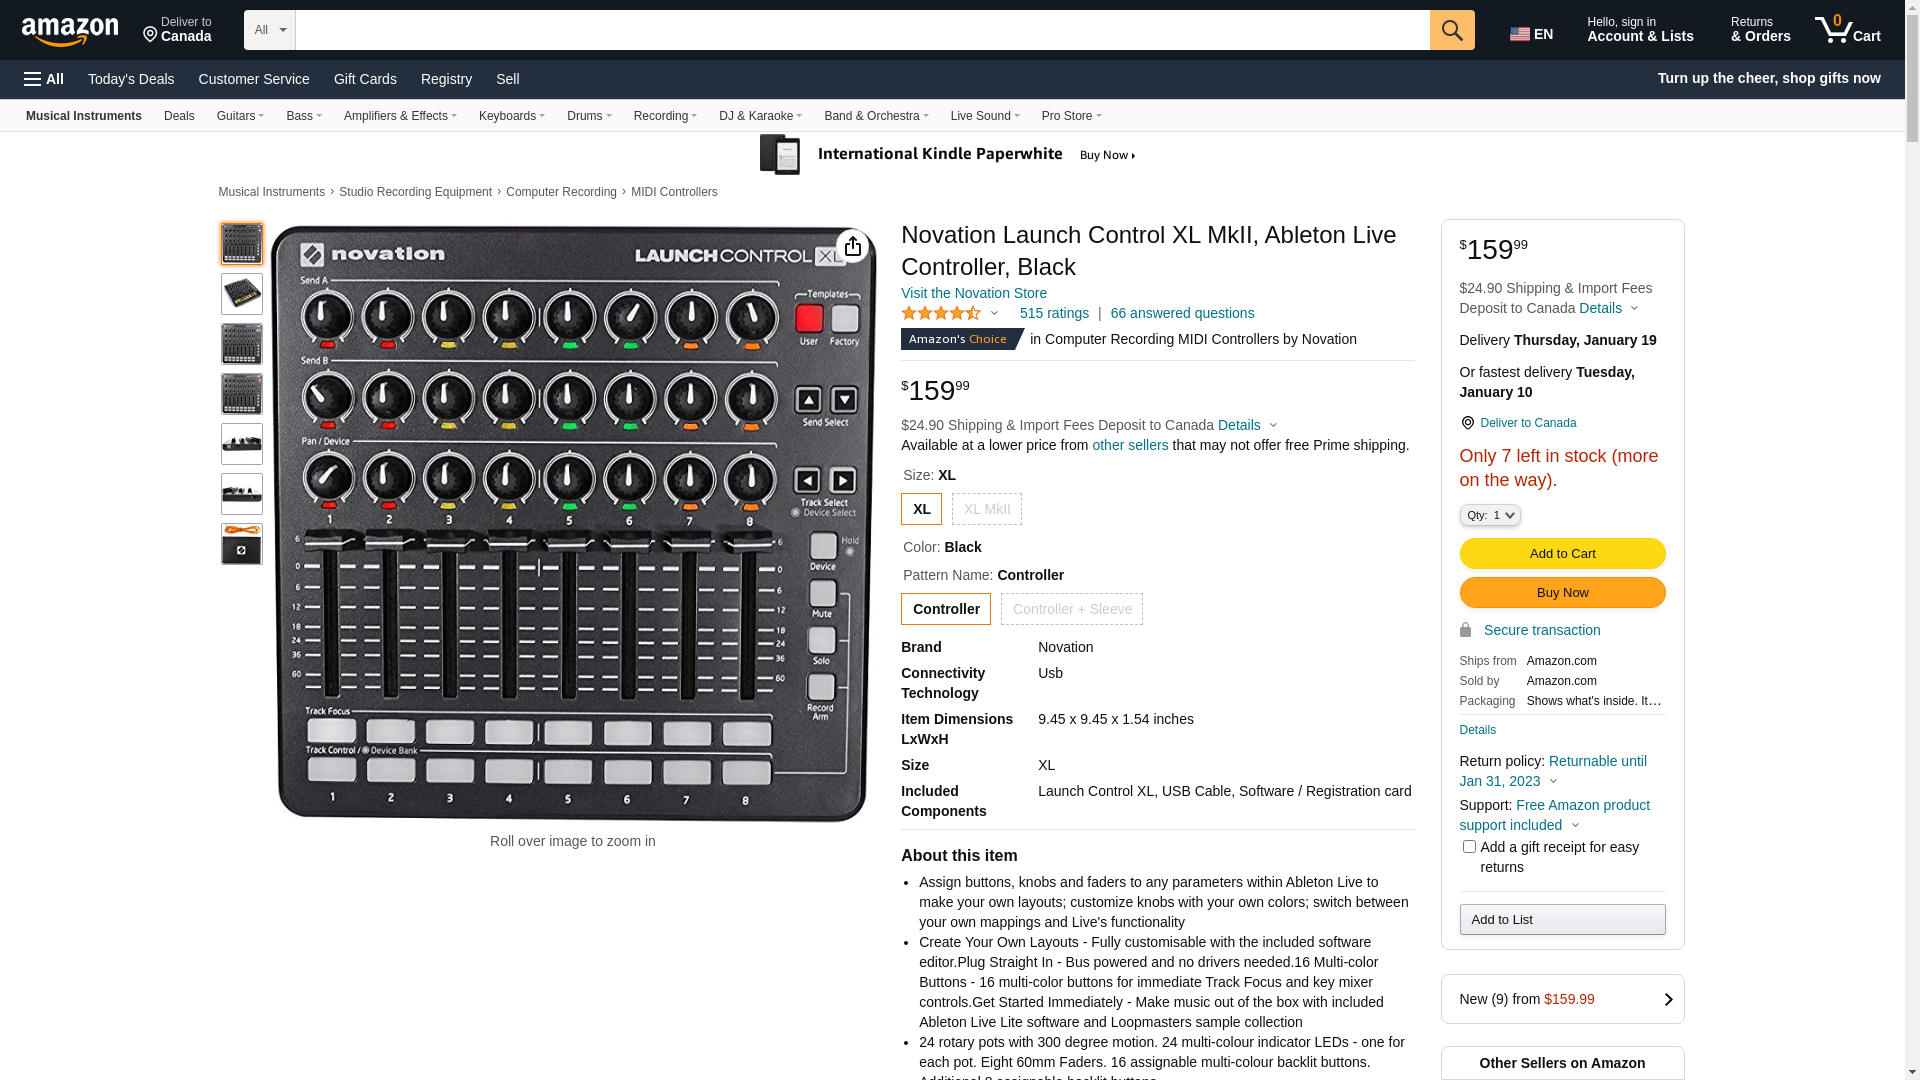
Task: Select Controller + Sleeve pattern option
Action: click(1072, 609)
